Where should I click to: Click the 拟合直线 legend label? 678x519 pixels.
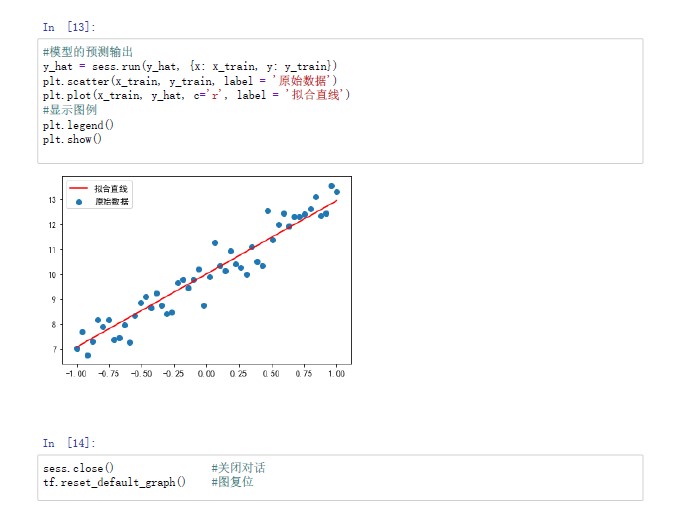[112, 189]
